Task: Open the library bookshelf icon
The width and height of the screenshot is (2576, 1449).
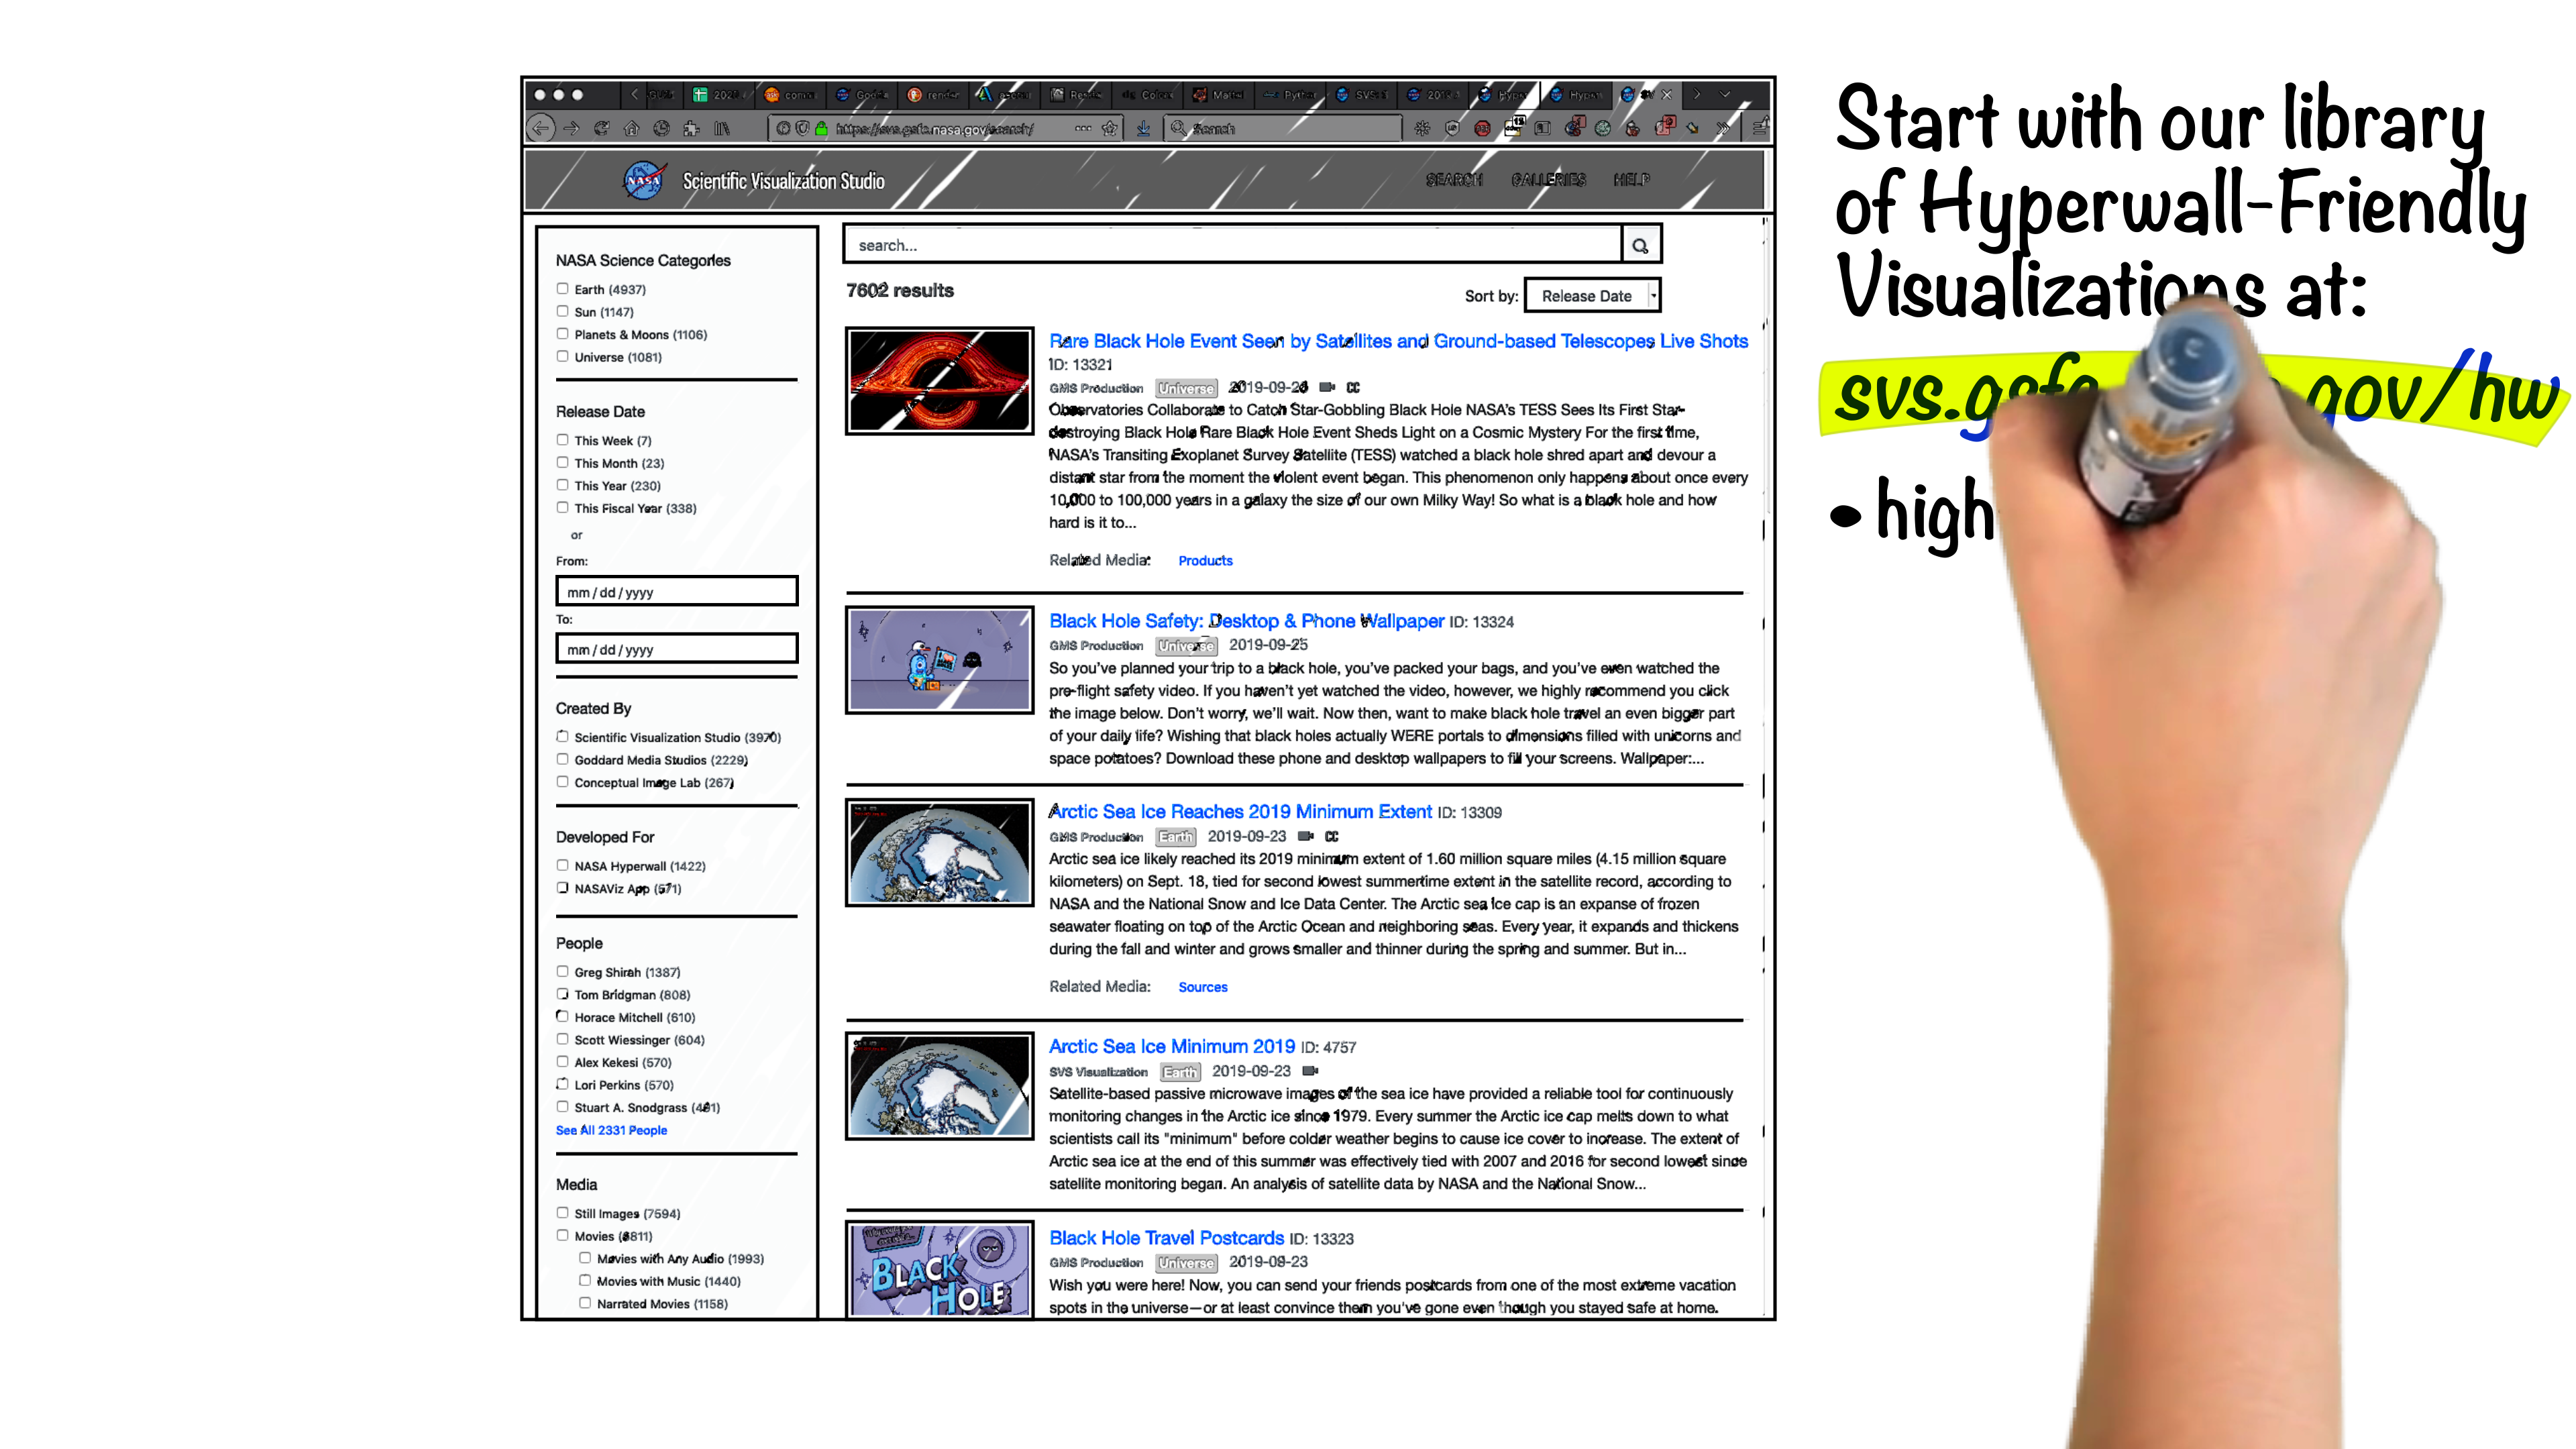Action: tap(721, 128)
